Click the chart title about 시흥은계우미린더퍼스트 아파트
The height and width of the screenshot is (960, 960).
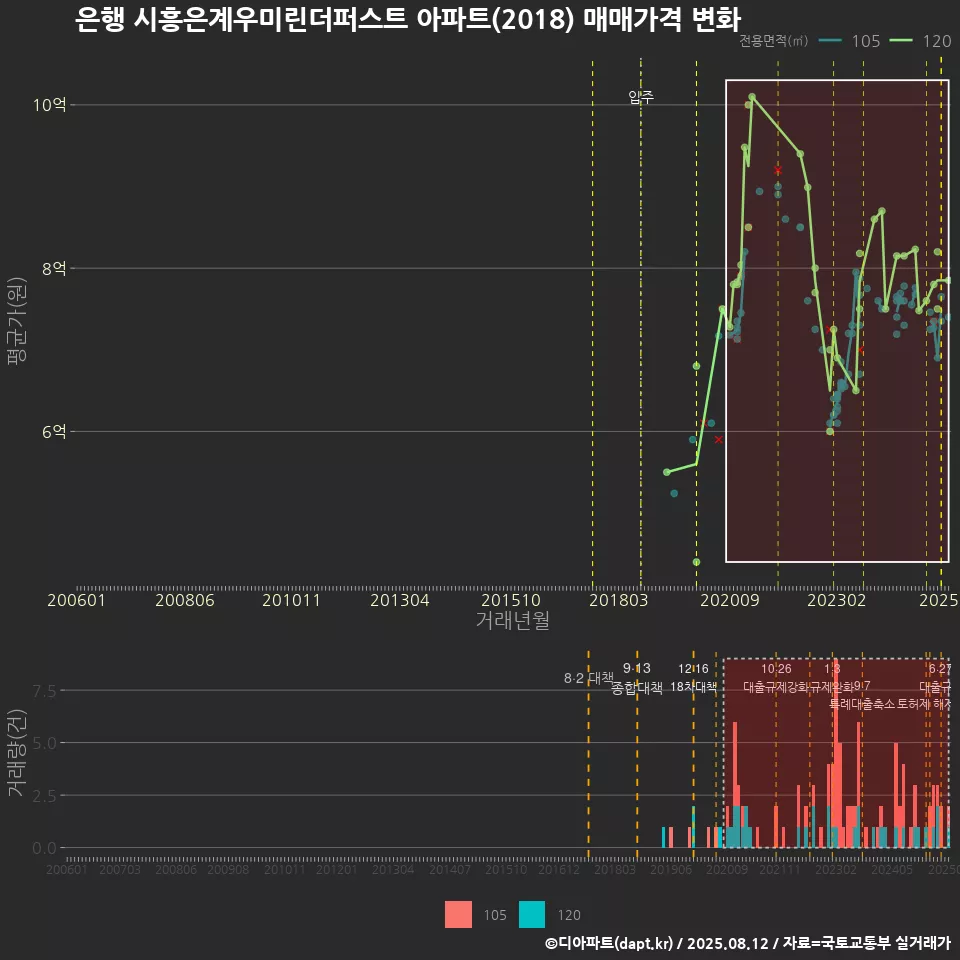click(408, 19)
